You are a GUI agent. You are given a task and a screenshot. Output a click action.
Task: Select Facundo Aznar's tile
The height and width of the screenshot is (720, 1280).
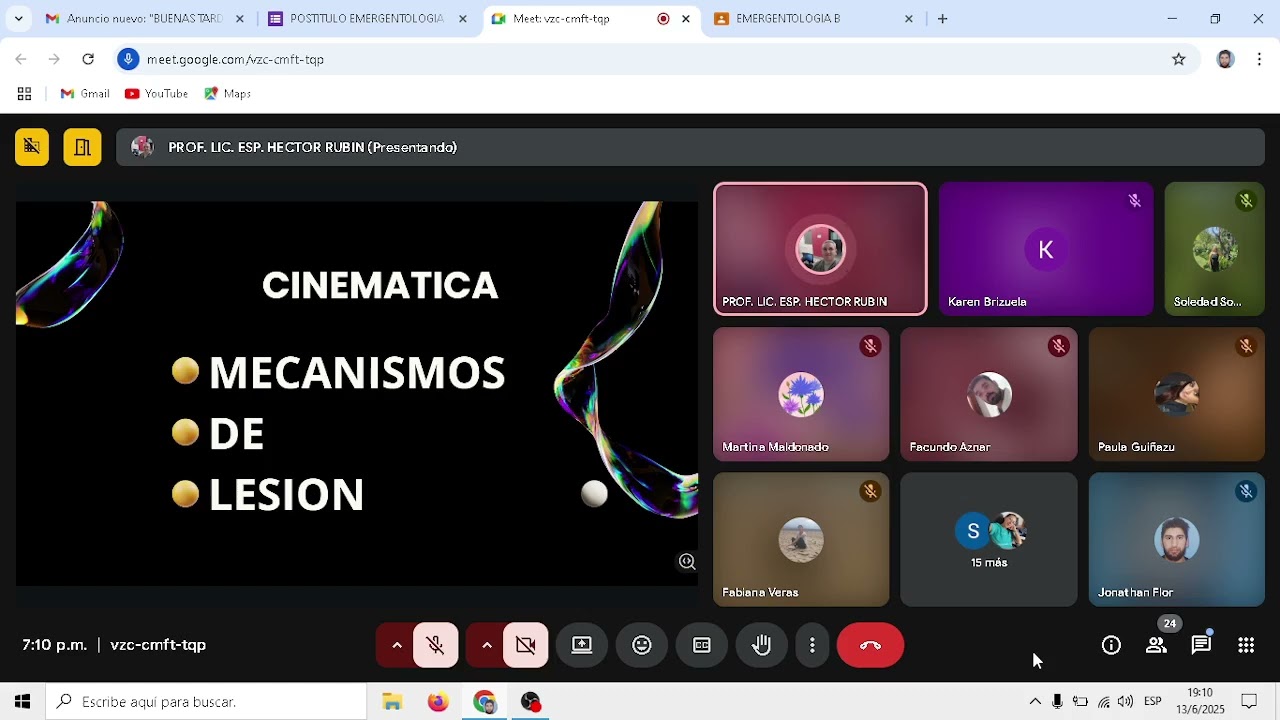click(x=989, y=394)
